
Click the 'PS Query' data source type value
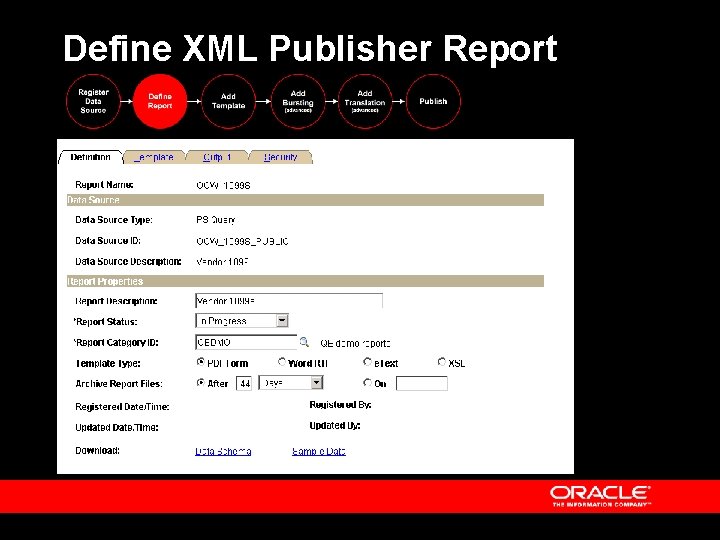pos(215,220)
